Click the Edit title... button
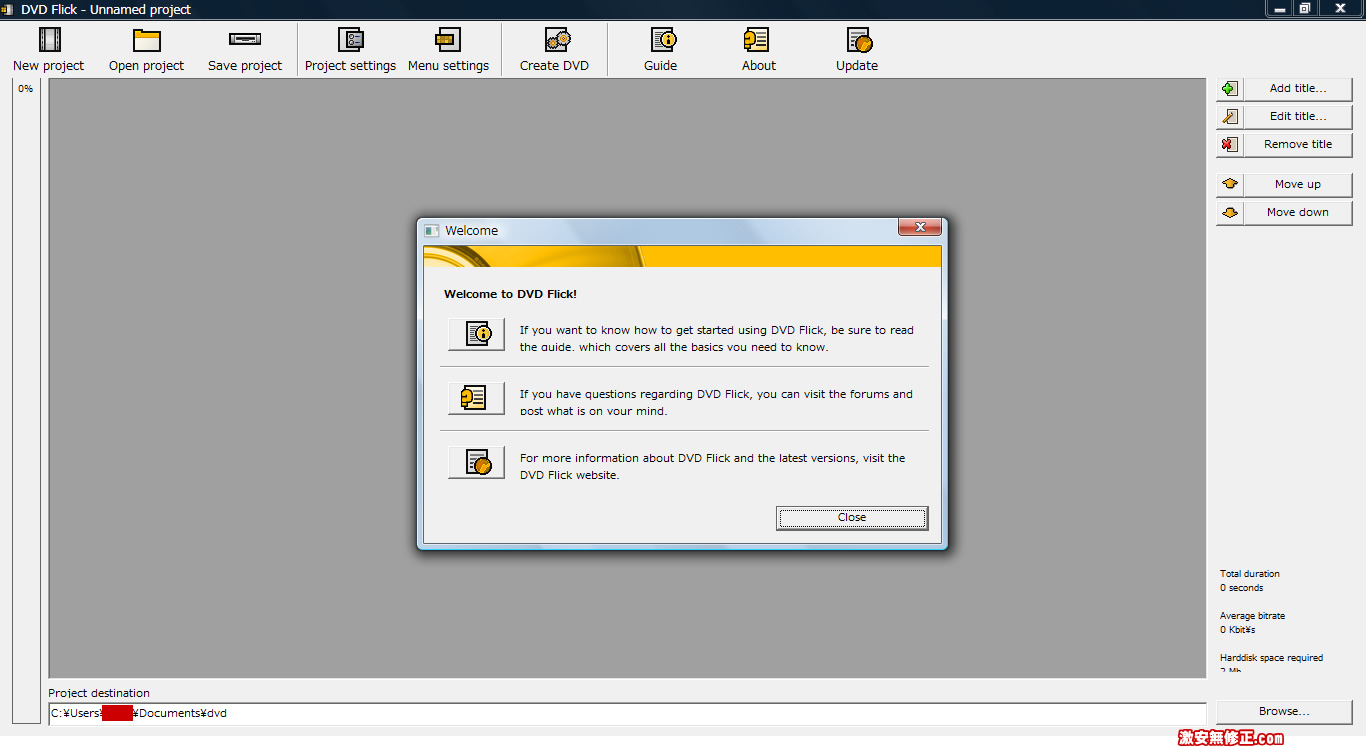Screen dimensions: 1366x747 [1298, 117]
